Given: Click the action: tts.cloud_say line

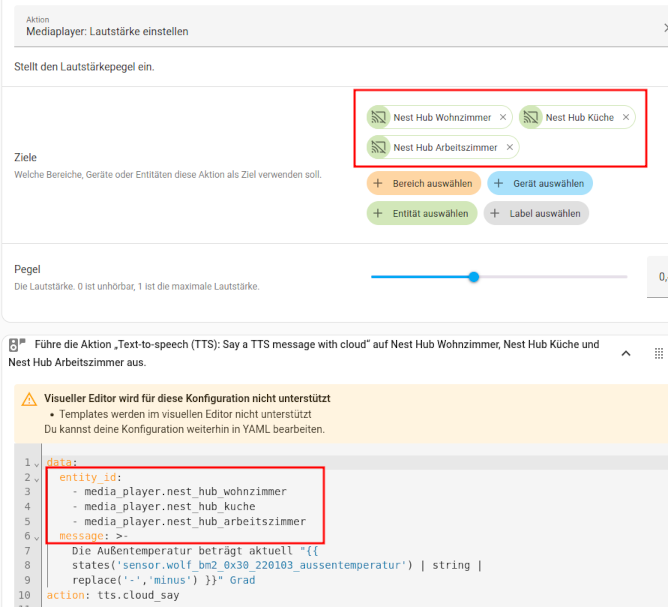Looking at the screenshot, I should [x=113, y=595].
